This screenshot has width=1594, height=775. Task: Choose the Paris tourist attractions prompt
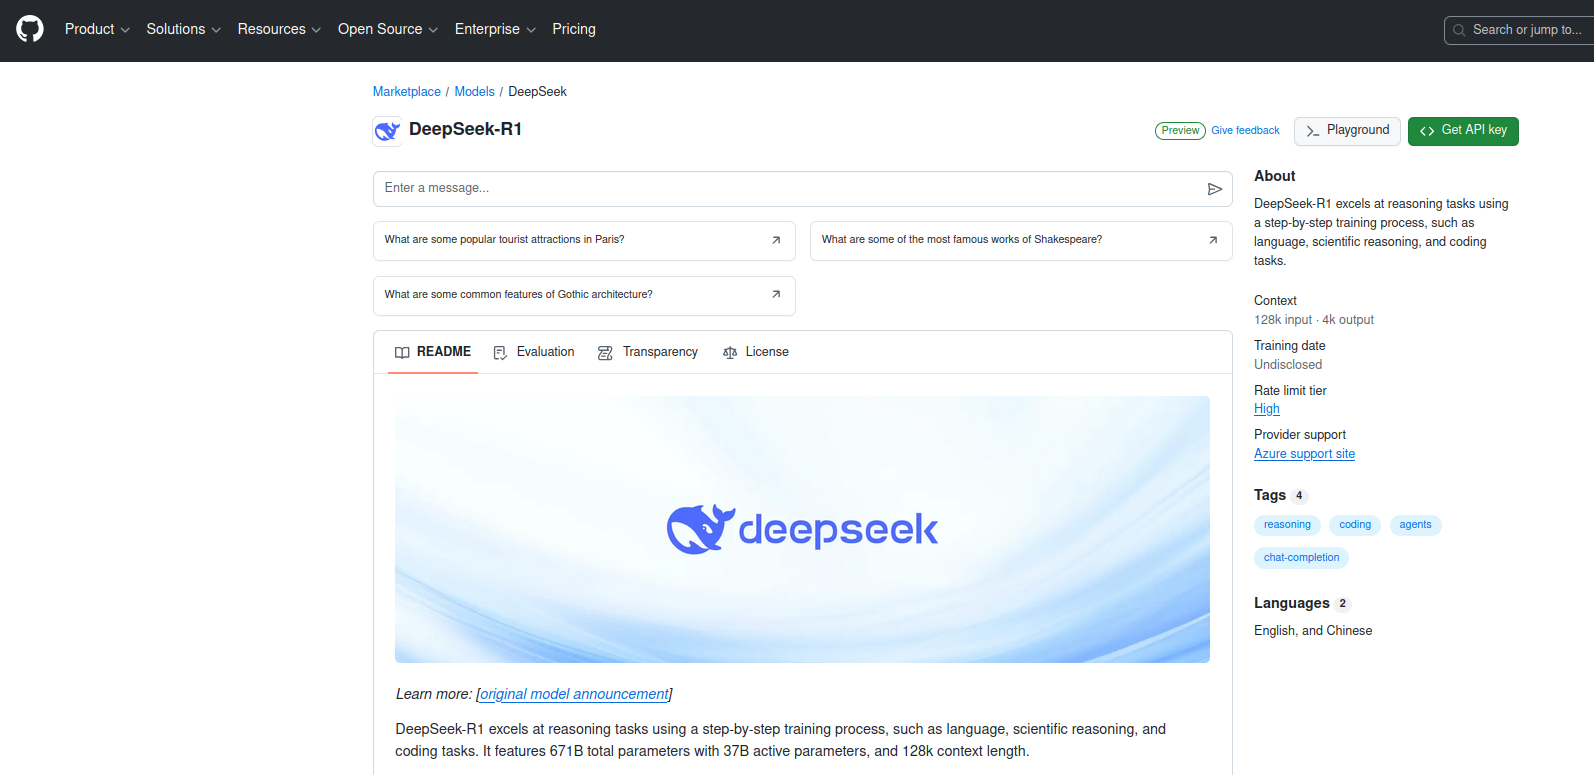coord(584,241)
